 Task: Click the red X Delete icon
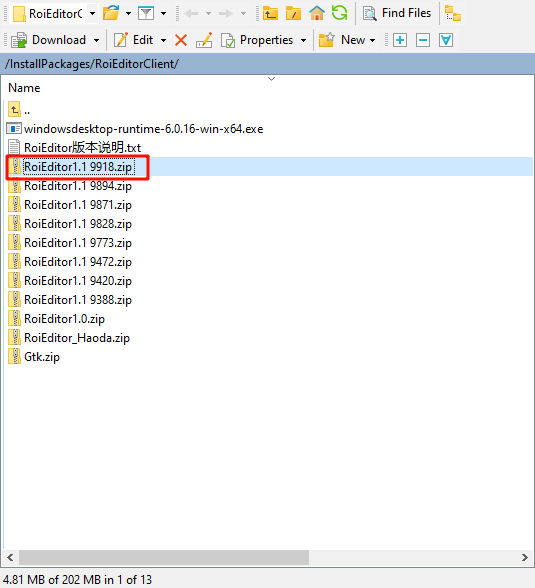(x=181, y=40)
